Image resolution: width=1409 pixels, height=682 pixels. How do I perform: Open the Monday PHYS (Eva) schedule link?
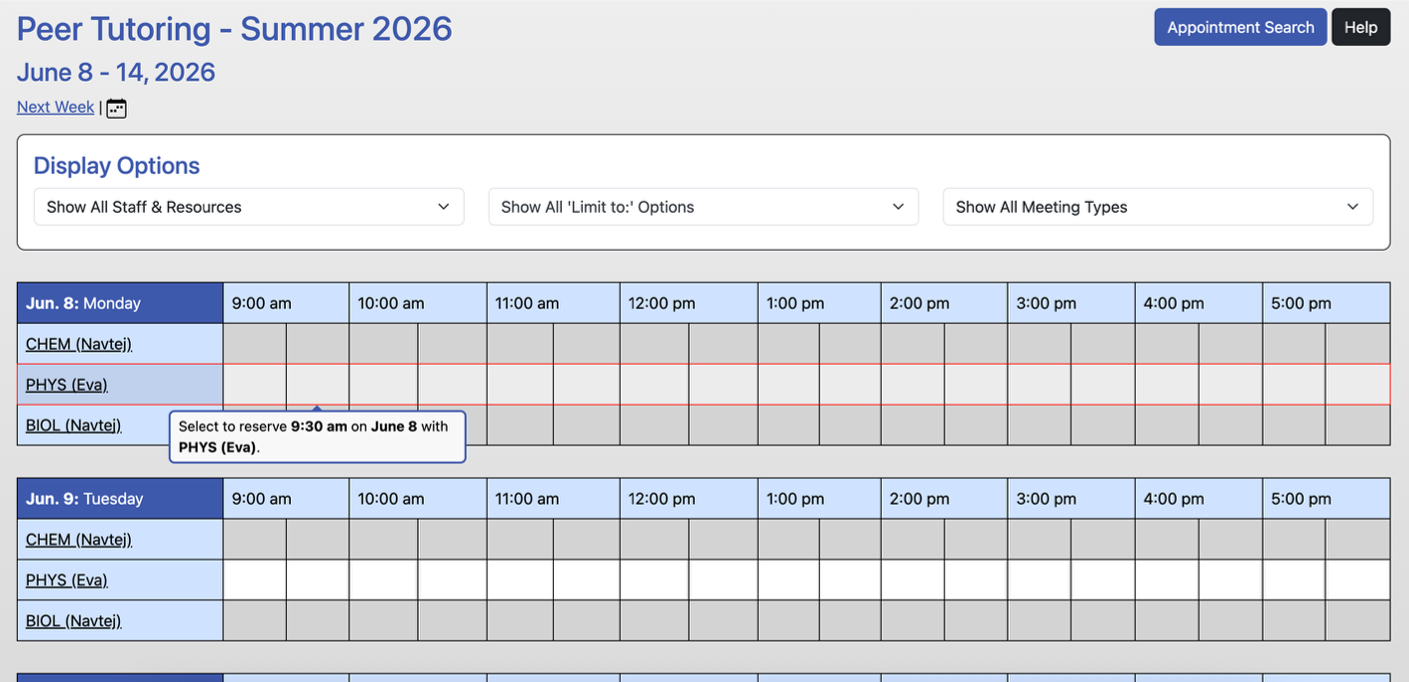pos(67,385)
